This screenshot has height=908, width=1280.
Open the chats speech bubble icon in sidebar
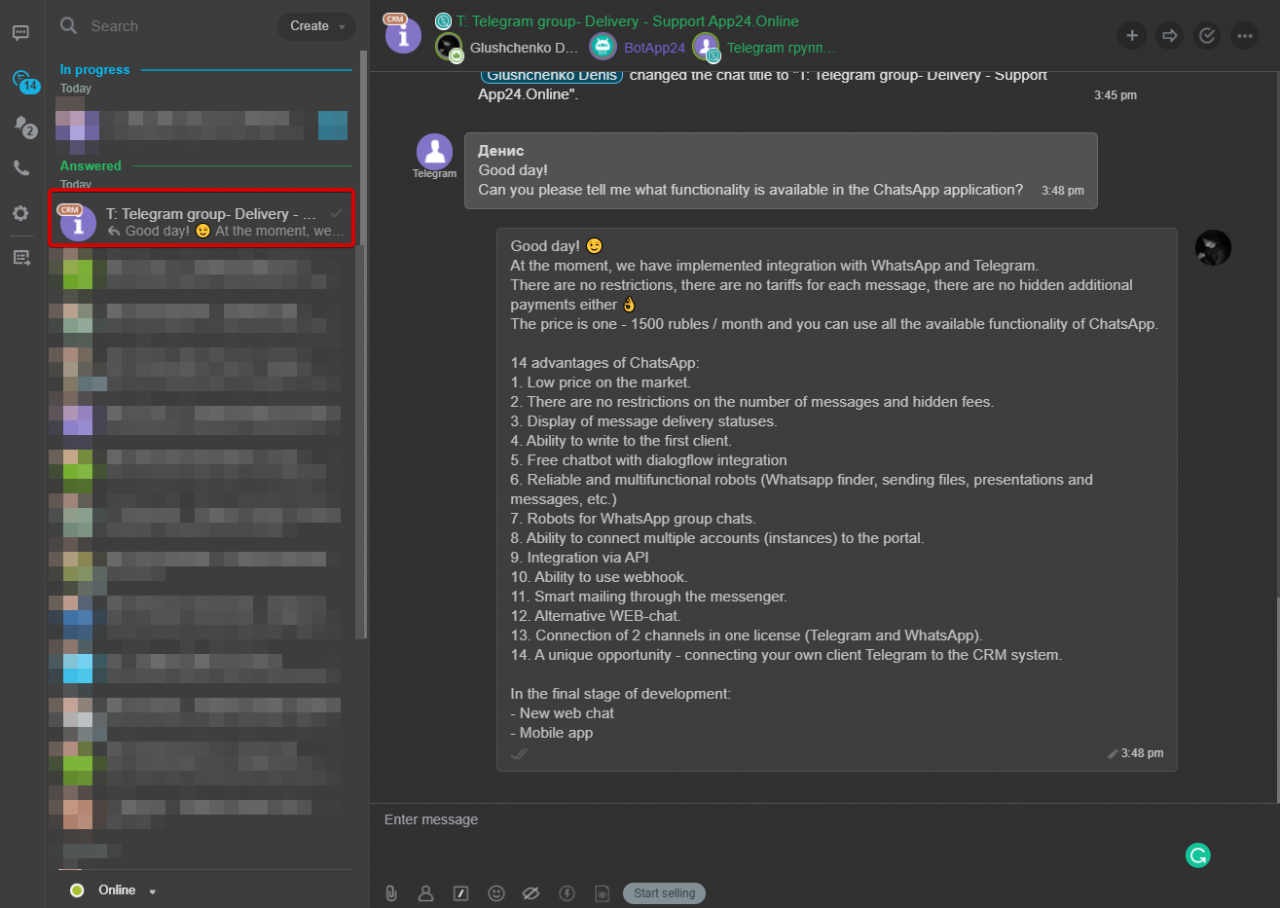20,33
